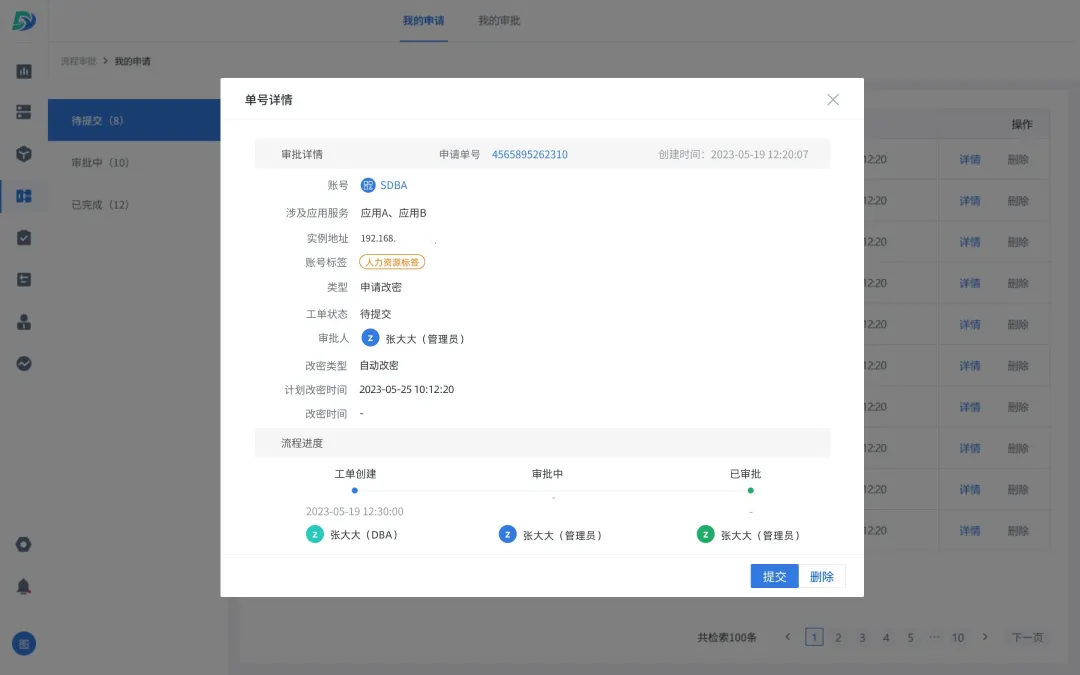Select the 已完成 (12) menu item
Screen dimensions: 1080x675
click(x=100, y=204)
